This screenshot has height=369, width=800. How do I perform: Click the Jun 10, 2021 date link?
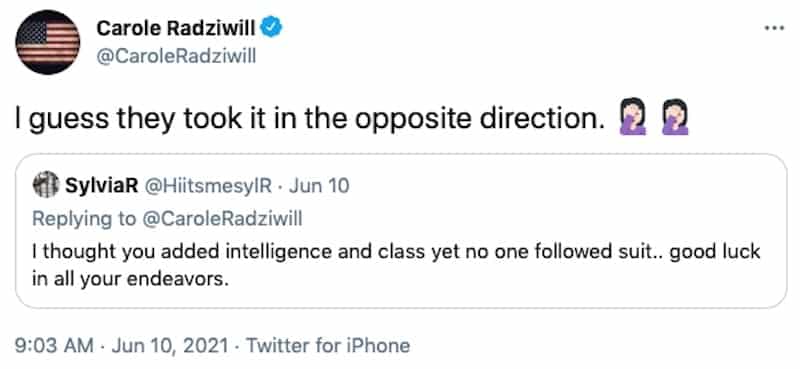[170, 346]
